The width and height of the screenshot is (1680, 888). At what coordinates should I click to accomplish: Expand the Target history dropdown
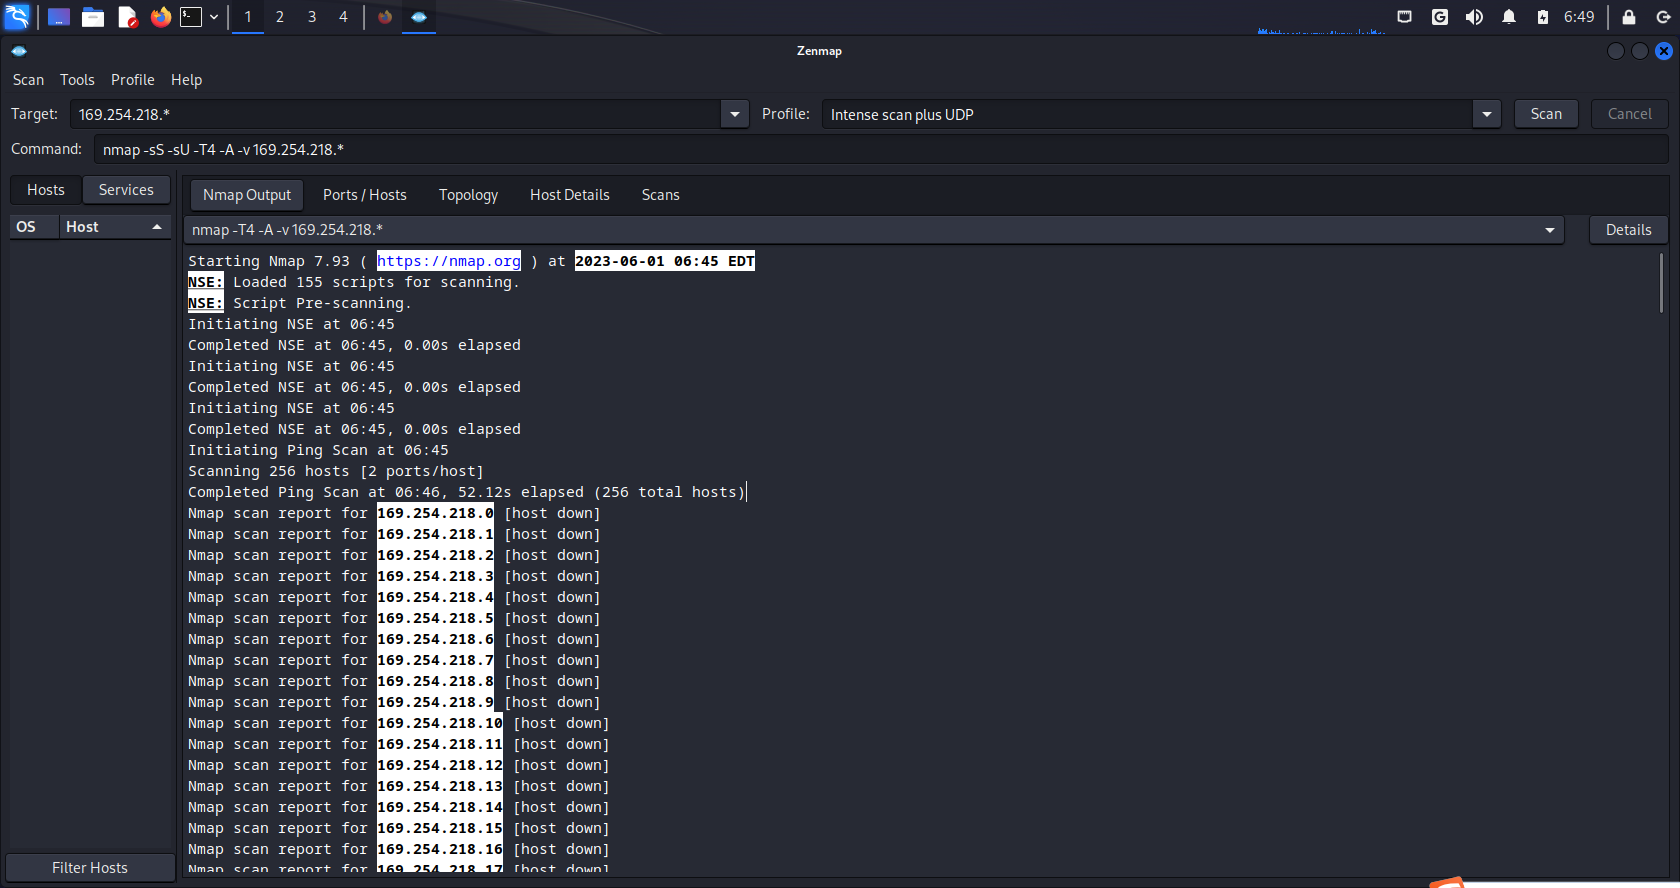(735, 114)
